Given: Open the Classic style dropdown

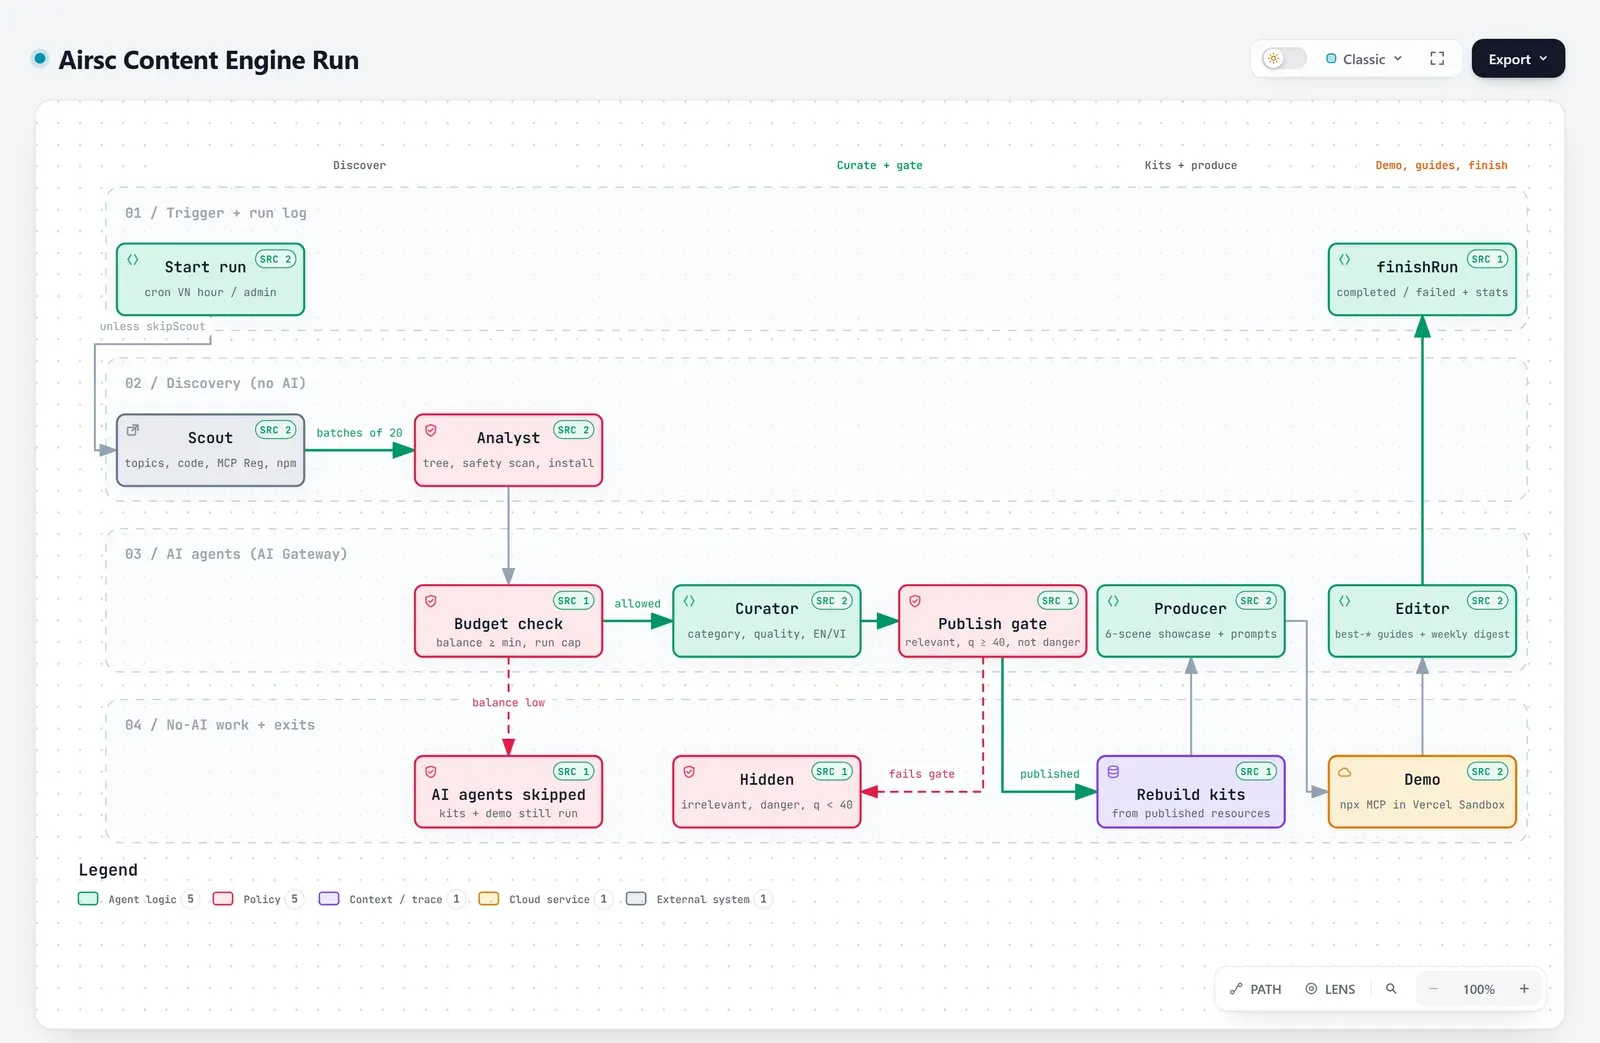Looking at the screenshot, I should (1364, 59).
